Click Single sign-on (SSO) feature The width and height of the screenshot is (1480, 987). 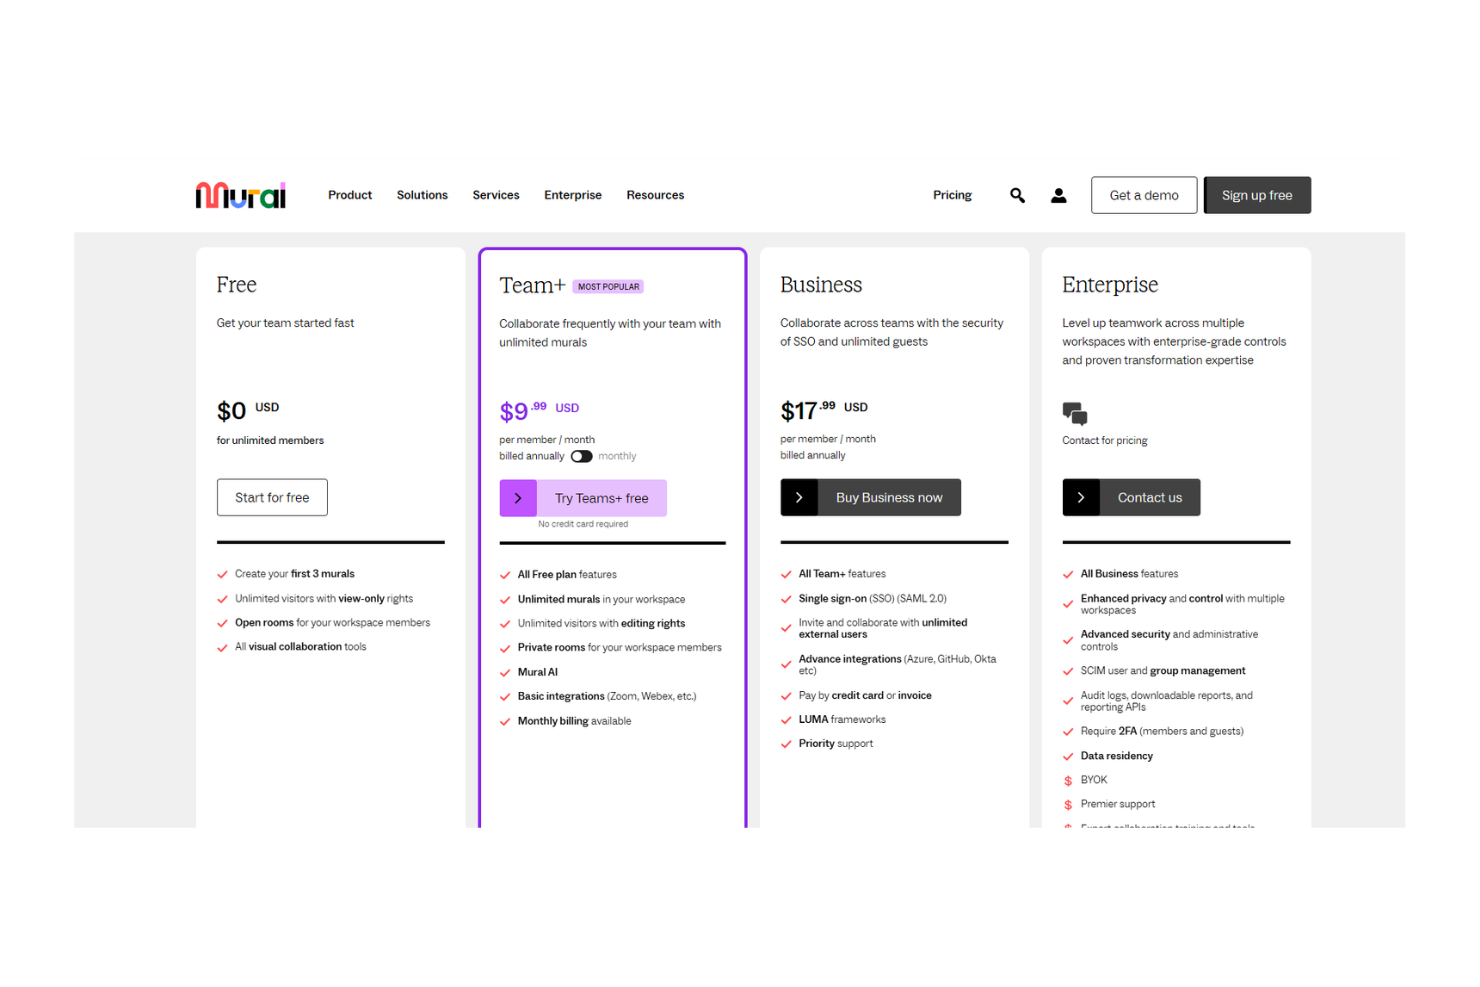click(872, 599)
